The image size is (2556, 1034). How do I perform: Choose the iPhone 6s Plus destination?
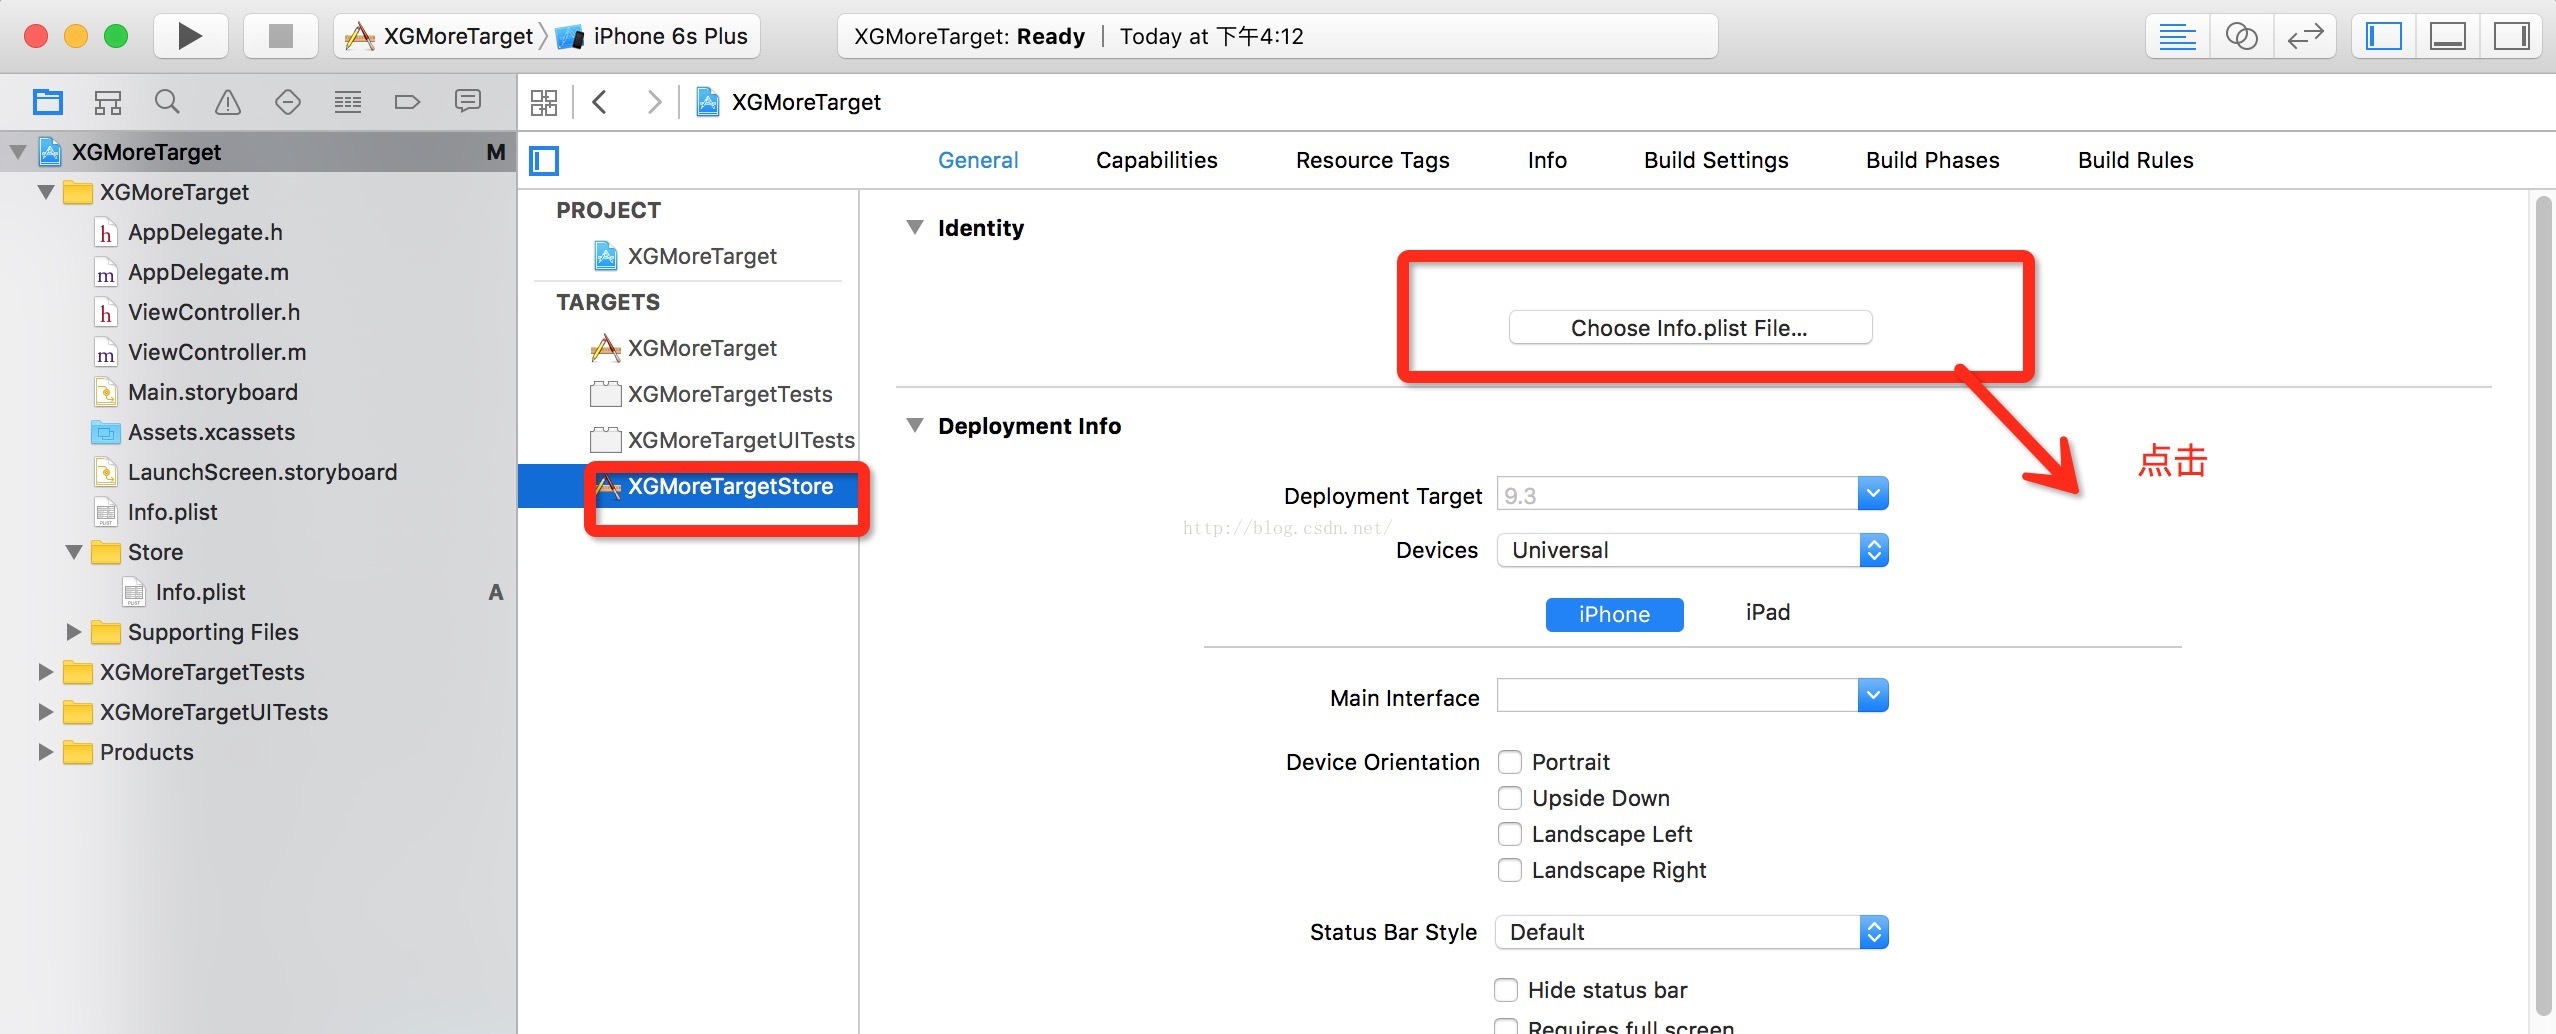[652, 37]
